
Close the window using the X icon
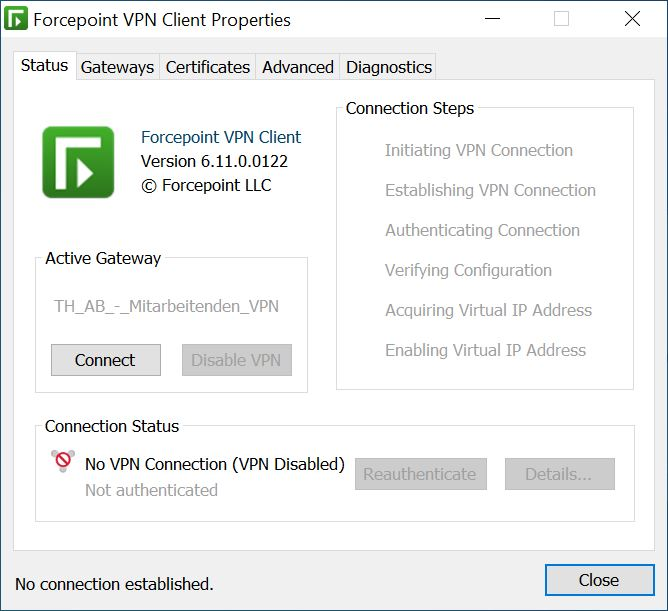tap(632, 19)
